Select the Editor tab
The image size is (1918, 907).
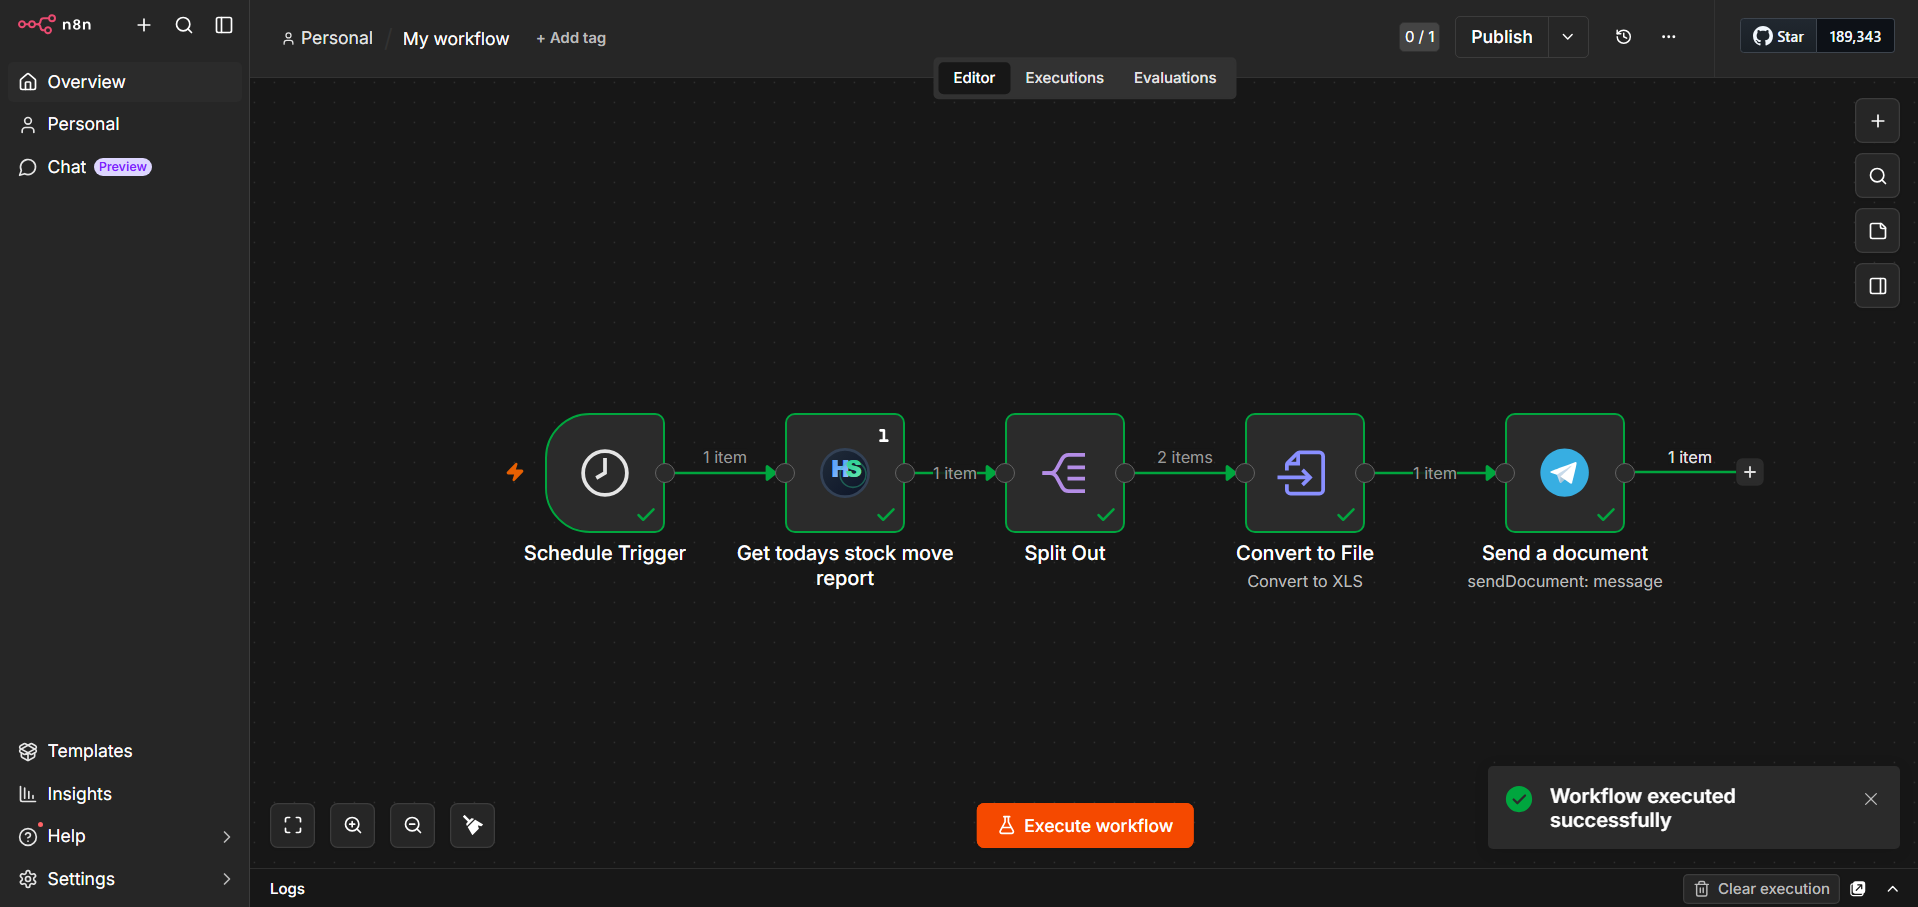pos(974,78)
